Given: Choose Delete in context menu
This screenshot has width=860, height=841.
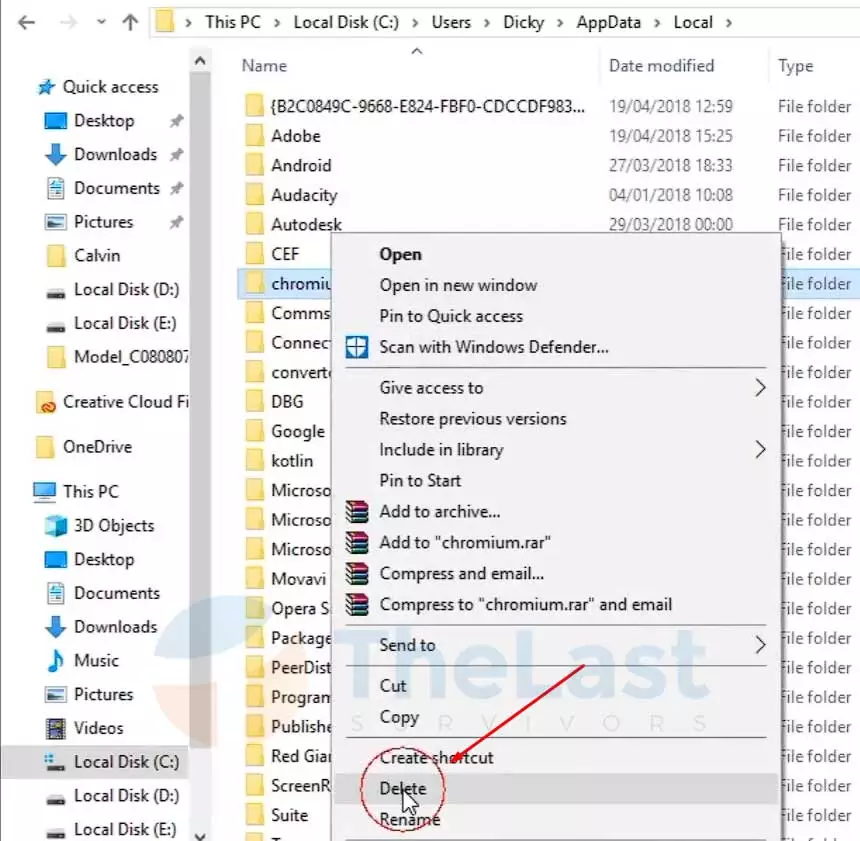Looking at the screenshot, I should (403, 788).
